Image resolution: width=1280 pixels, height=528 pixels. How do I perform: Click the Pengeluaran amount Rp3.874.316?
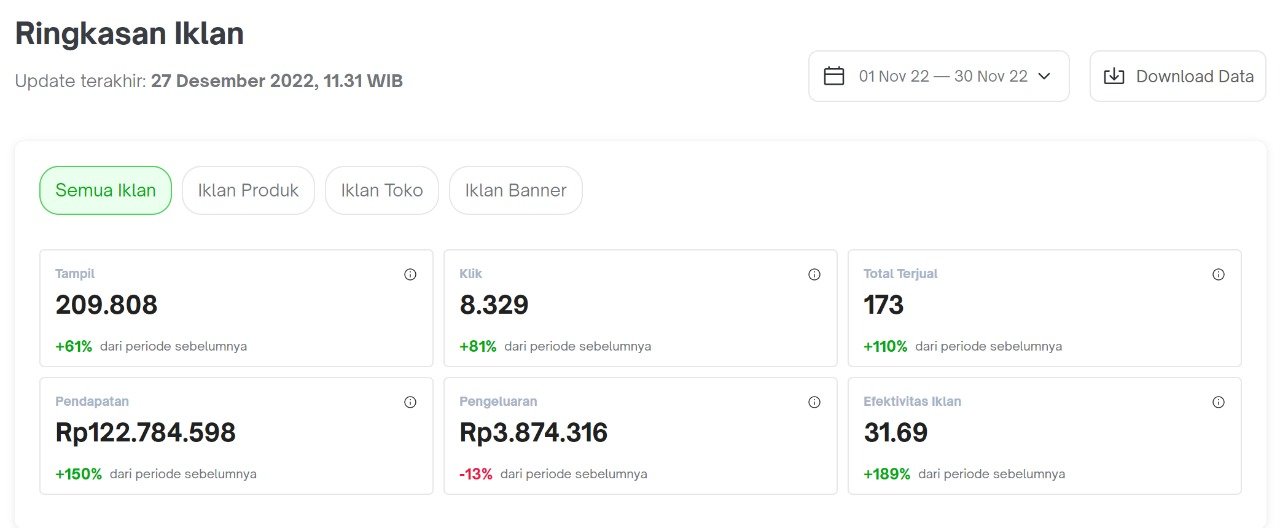coord(534,433)
